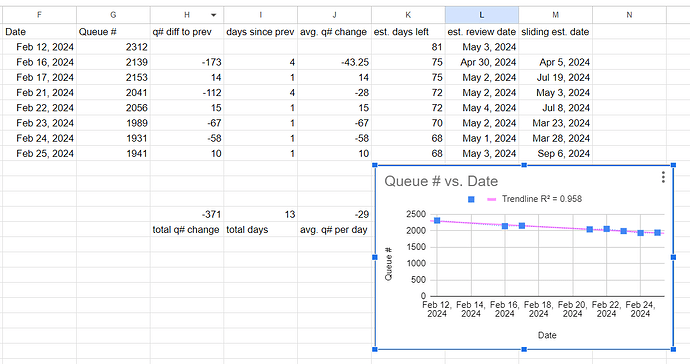
Task: Select the column N header
Action: point(629,15)
